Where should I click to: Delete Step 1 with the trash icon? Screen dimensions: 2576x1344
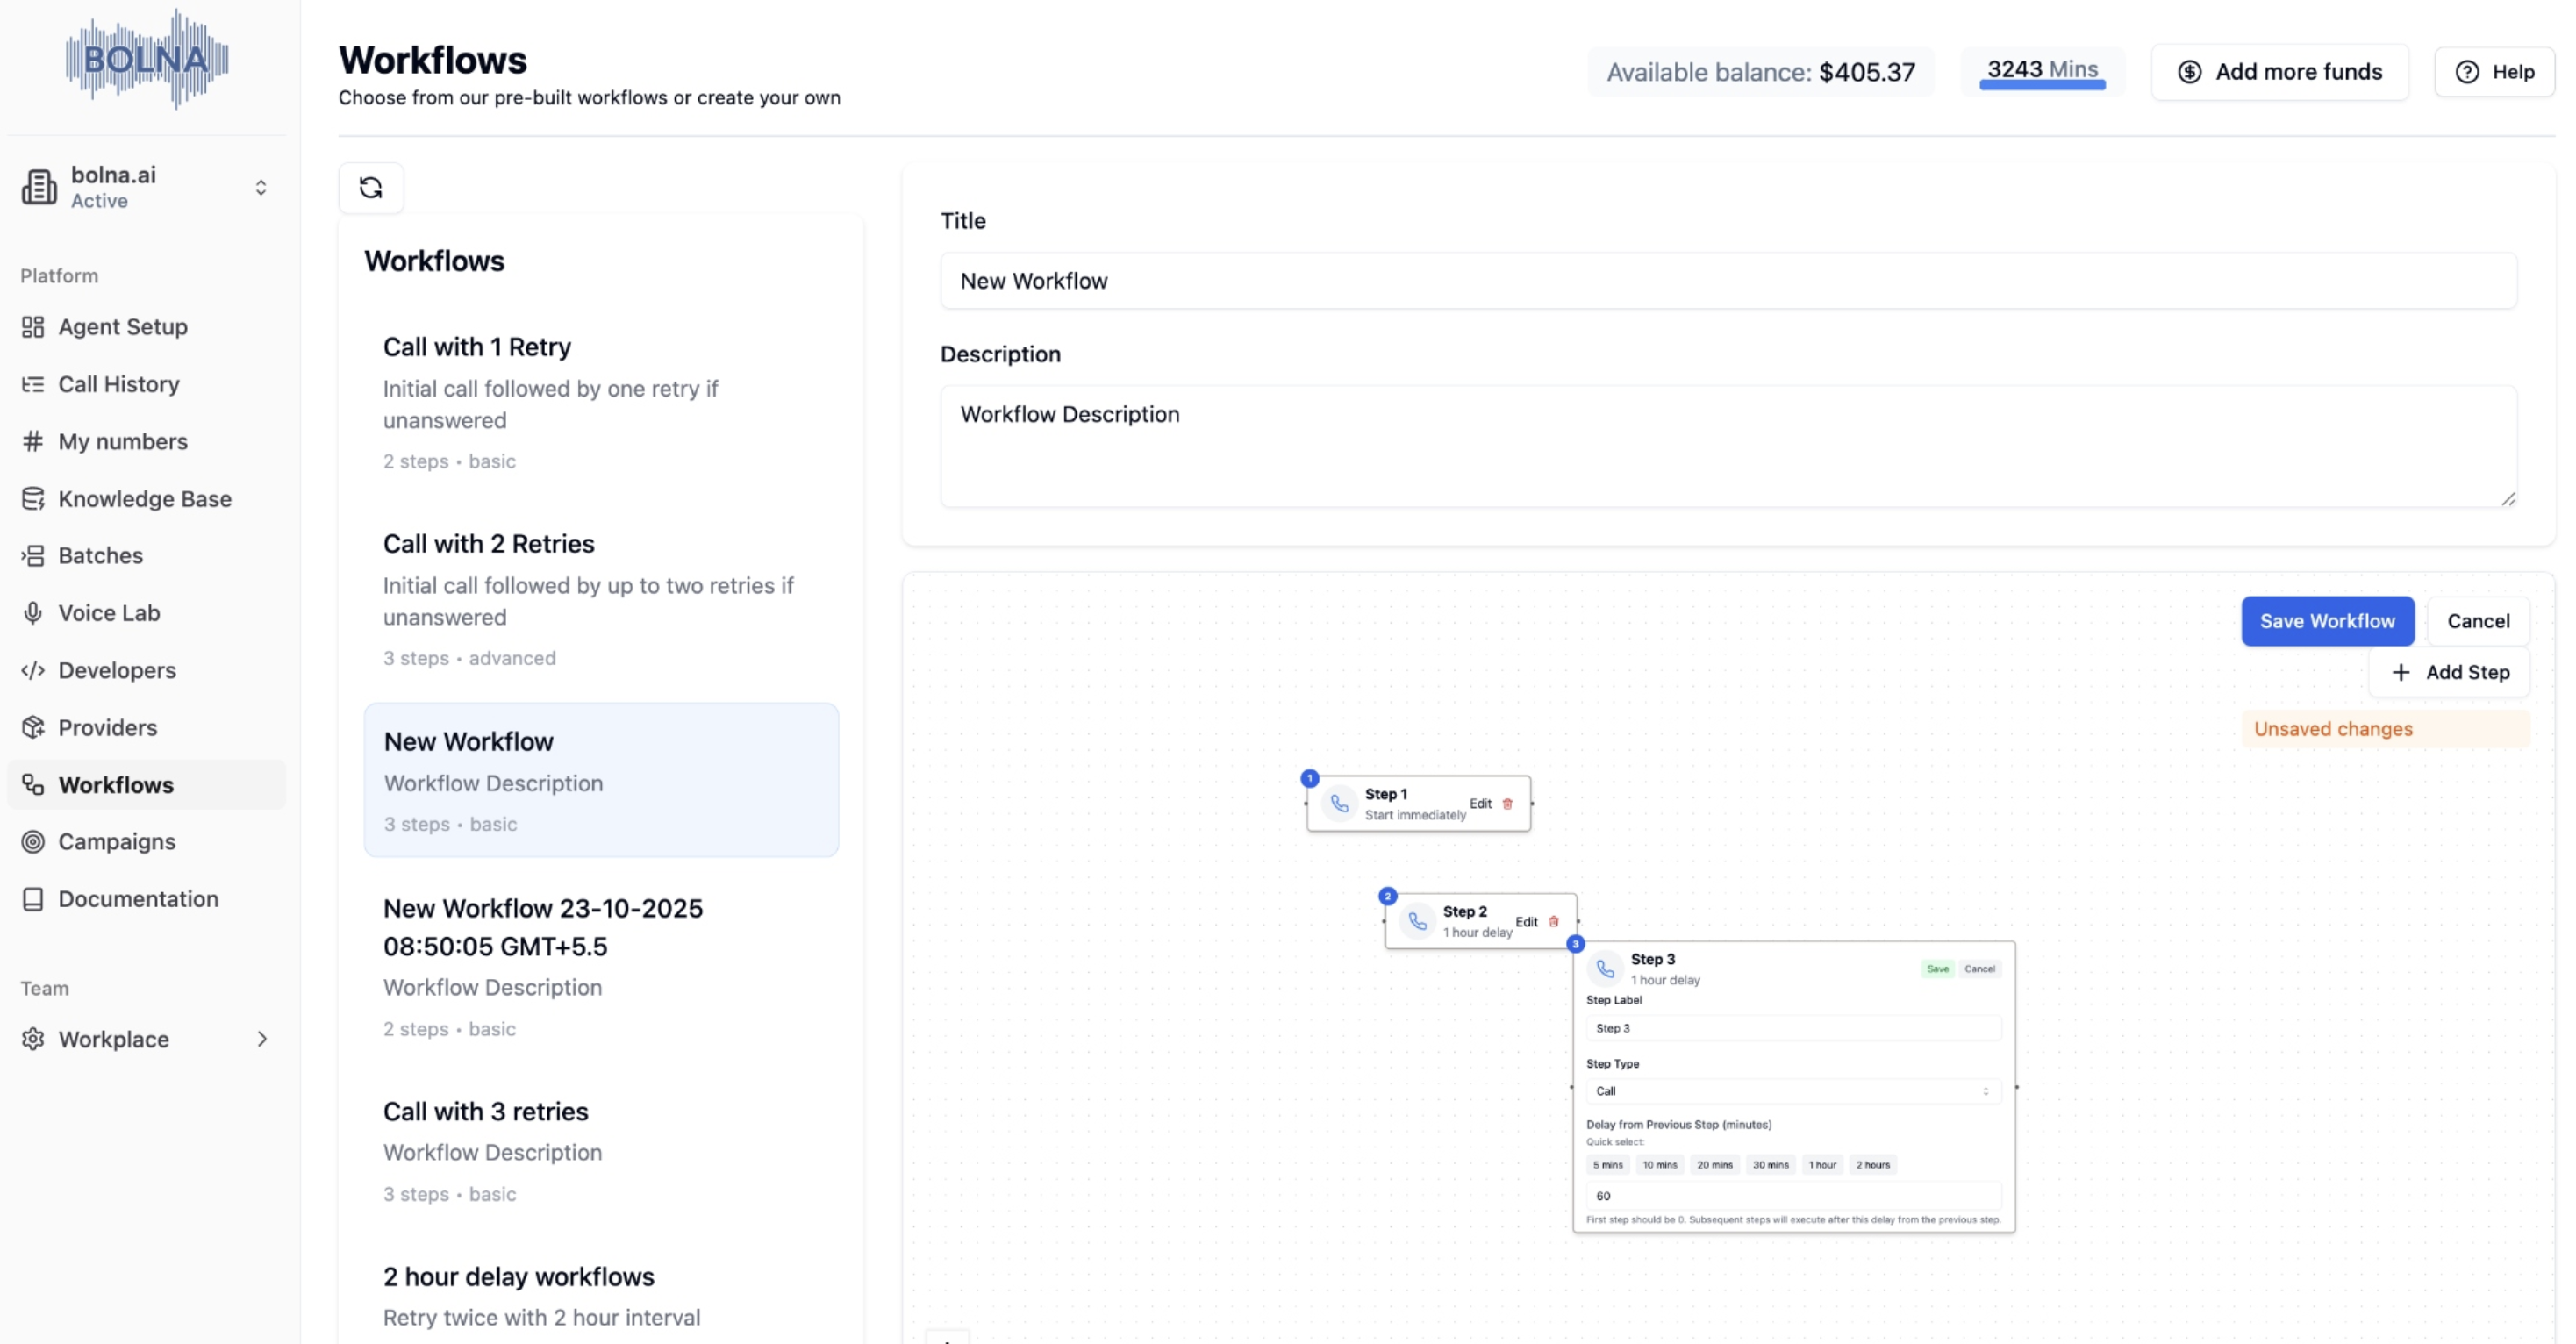tap(1507, 803)
